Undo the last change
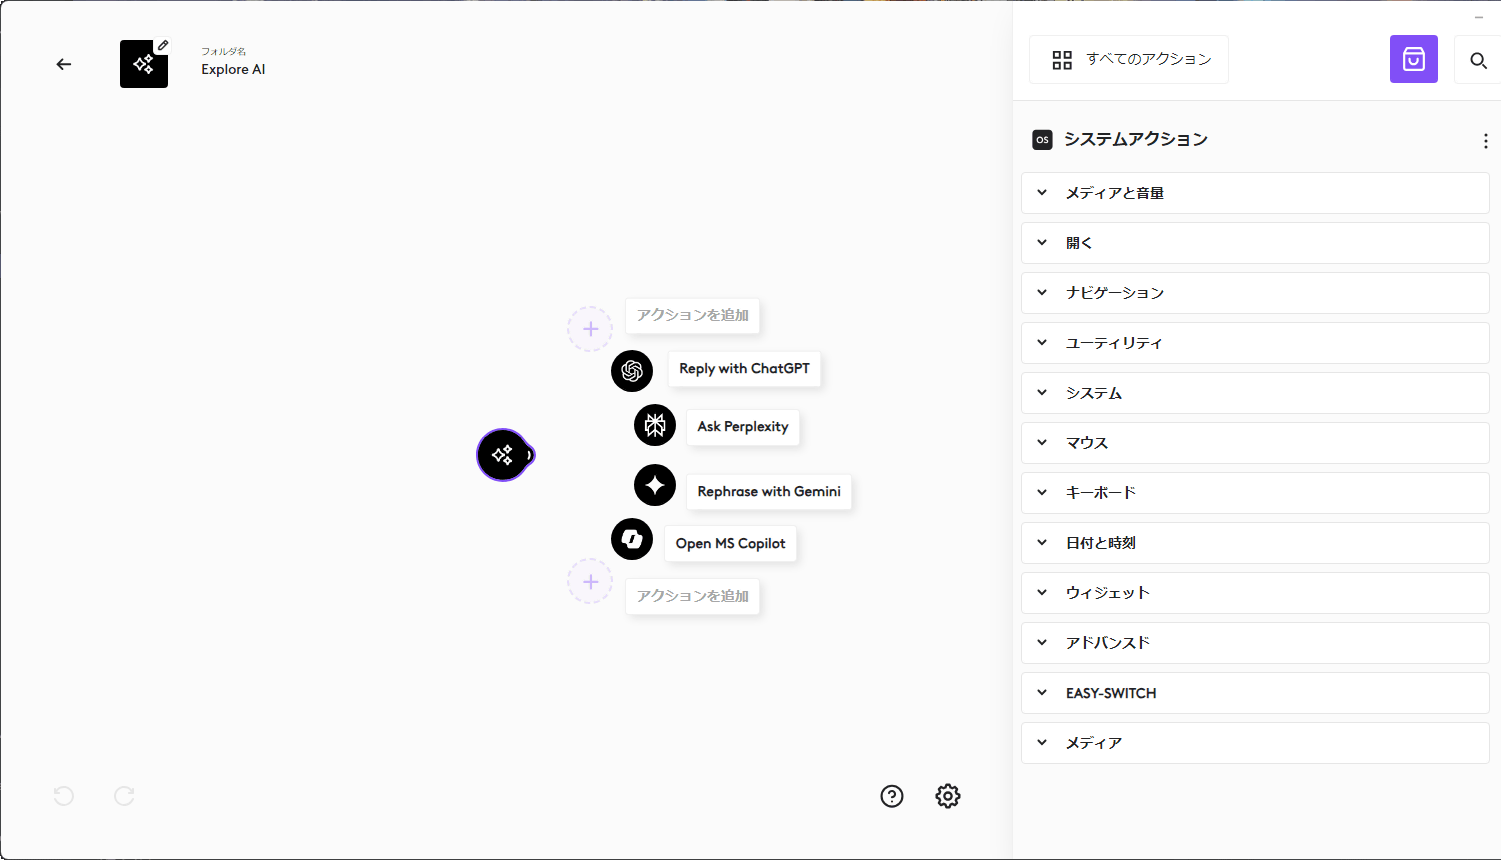Image resolution: width=1501 pixels, height=860 pixels. pyautogui.click(x=64, y=796)
